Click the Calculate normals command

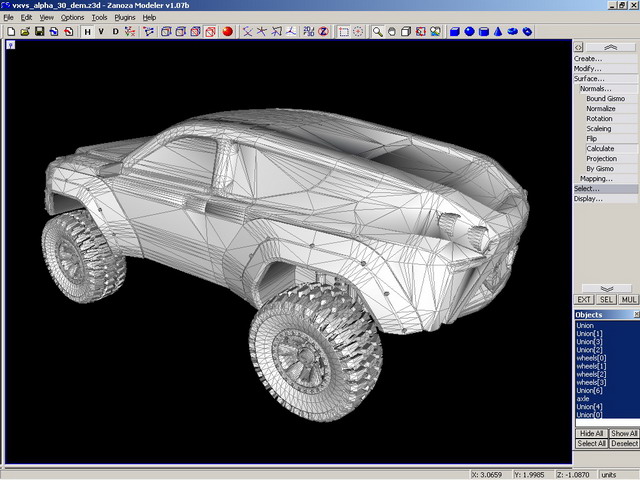(600, 148)
